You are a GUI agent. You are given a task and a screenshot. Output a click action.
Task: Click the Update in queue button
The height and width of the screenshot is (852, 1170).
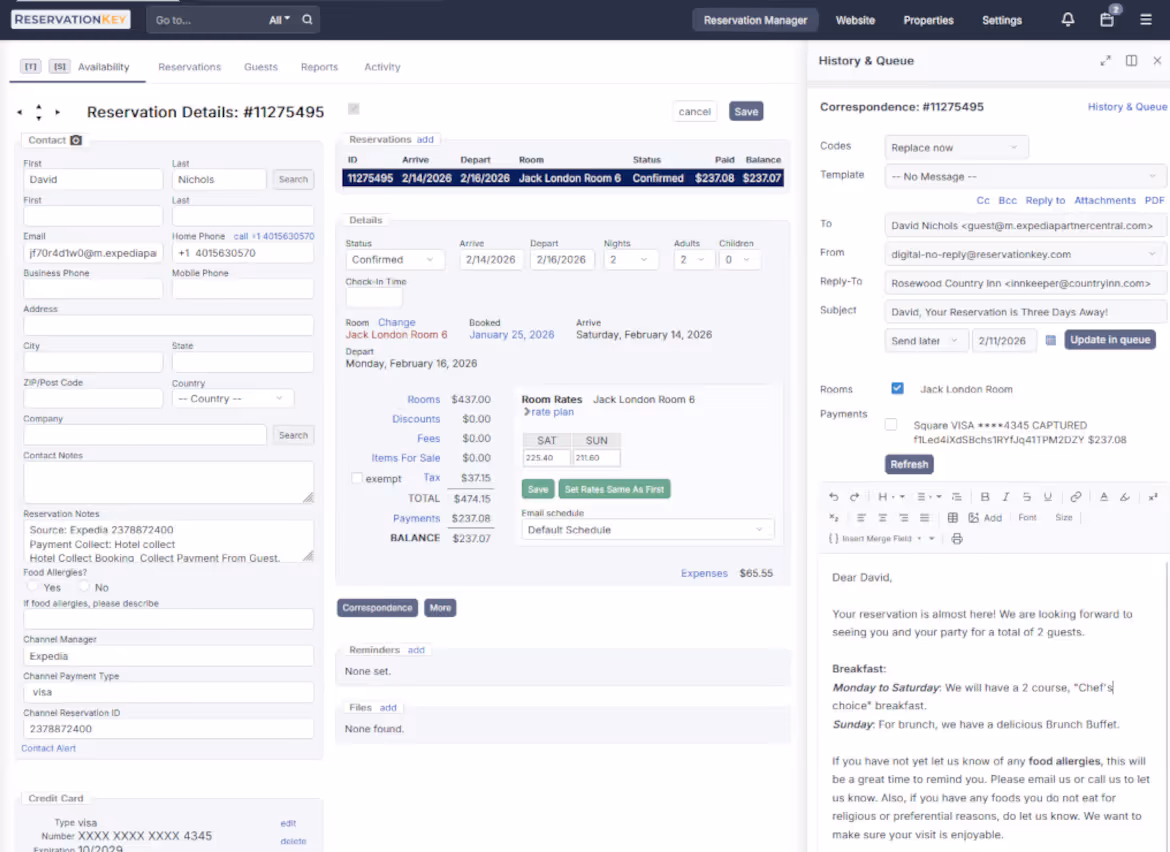[1110, 340]
